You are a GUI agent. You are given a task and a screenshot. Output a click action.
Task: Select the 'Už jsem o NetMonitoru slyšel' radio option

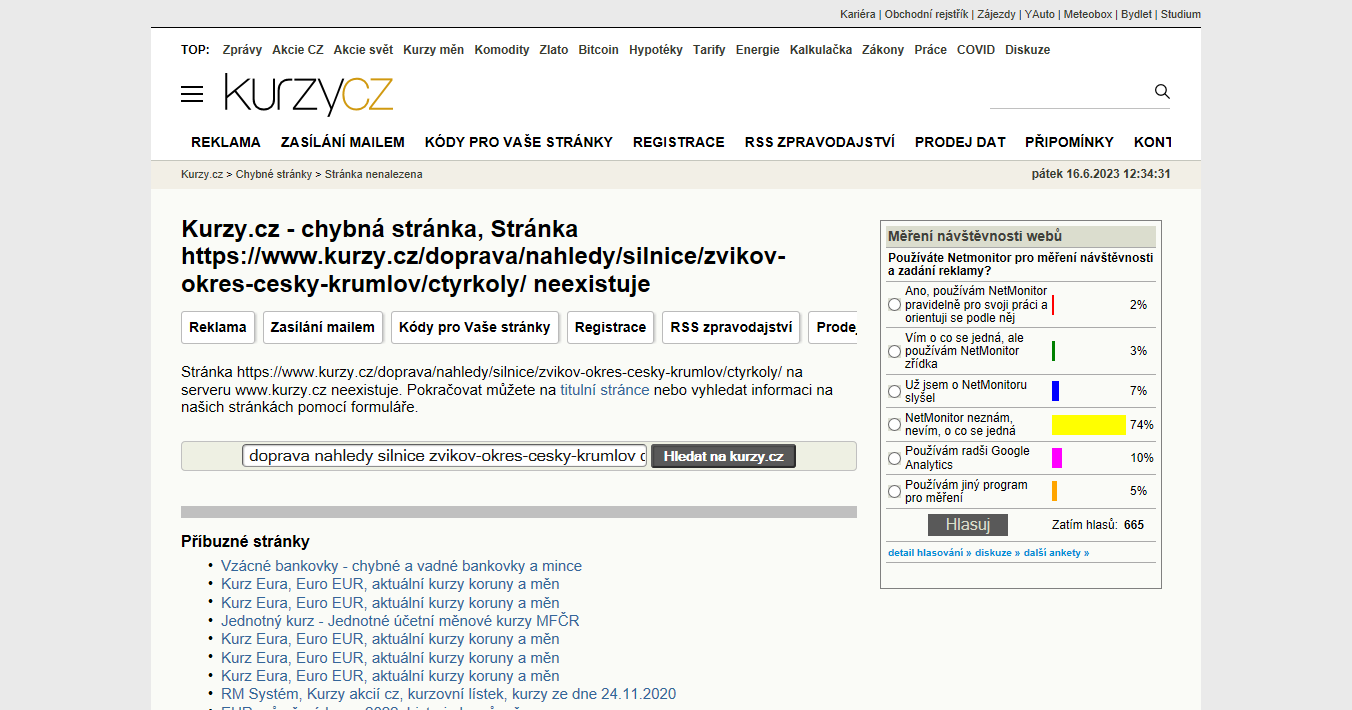pyautogui.click(x=895, y=391)
